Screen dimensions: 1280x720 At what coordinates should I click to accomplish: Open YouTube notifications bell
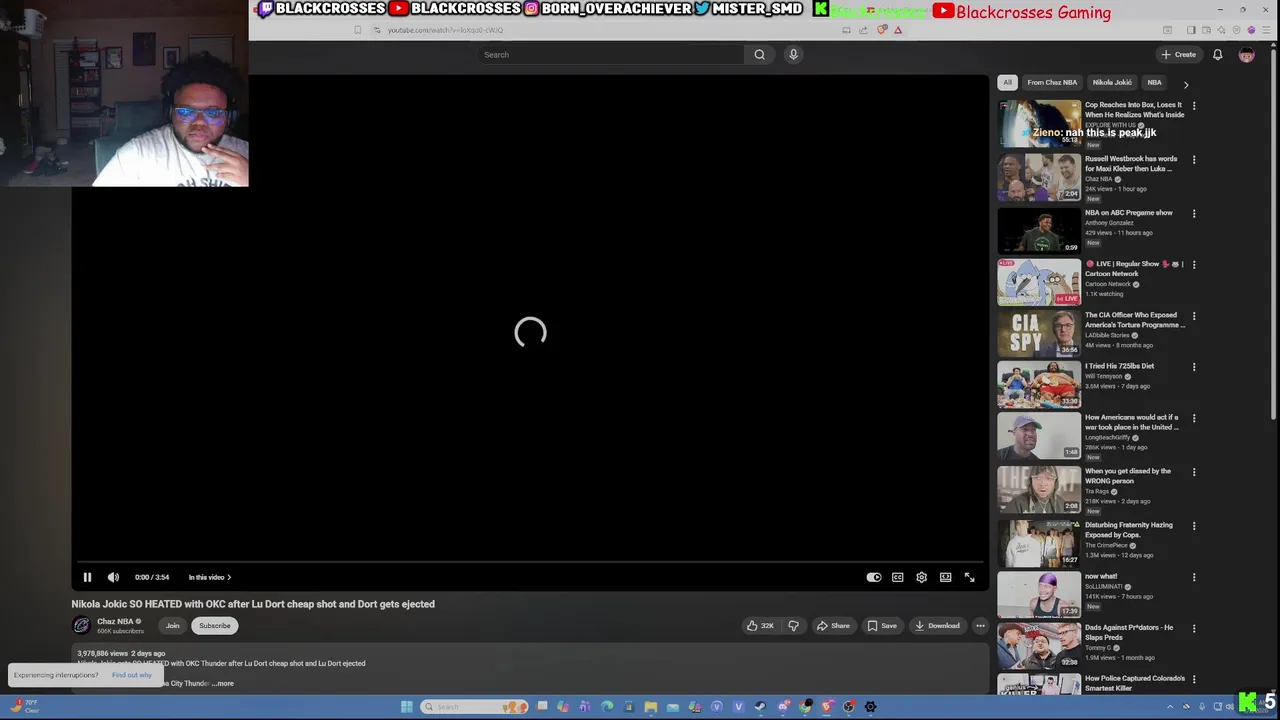(x=1217, y=55)
